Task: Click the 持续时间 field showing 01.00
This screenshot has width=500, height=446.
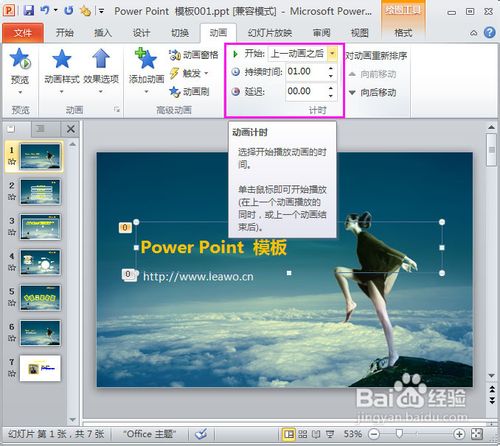Action: click(305, 72)
